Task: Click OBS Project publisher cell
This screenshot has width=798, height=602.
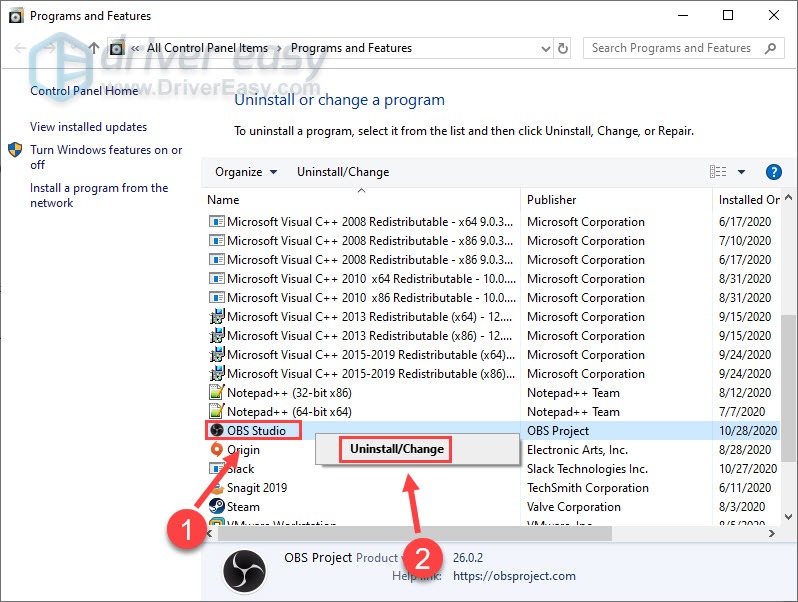Action: (558, 431)
